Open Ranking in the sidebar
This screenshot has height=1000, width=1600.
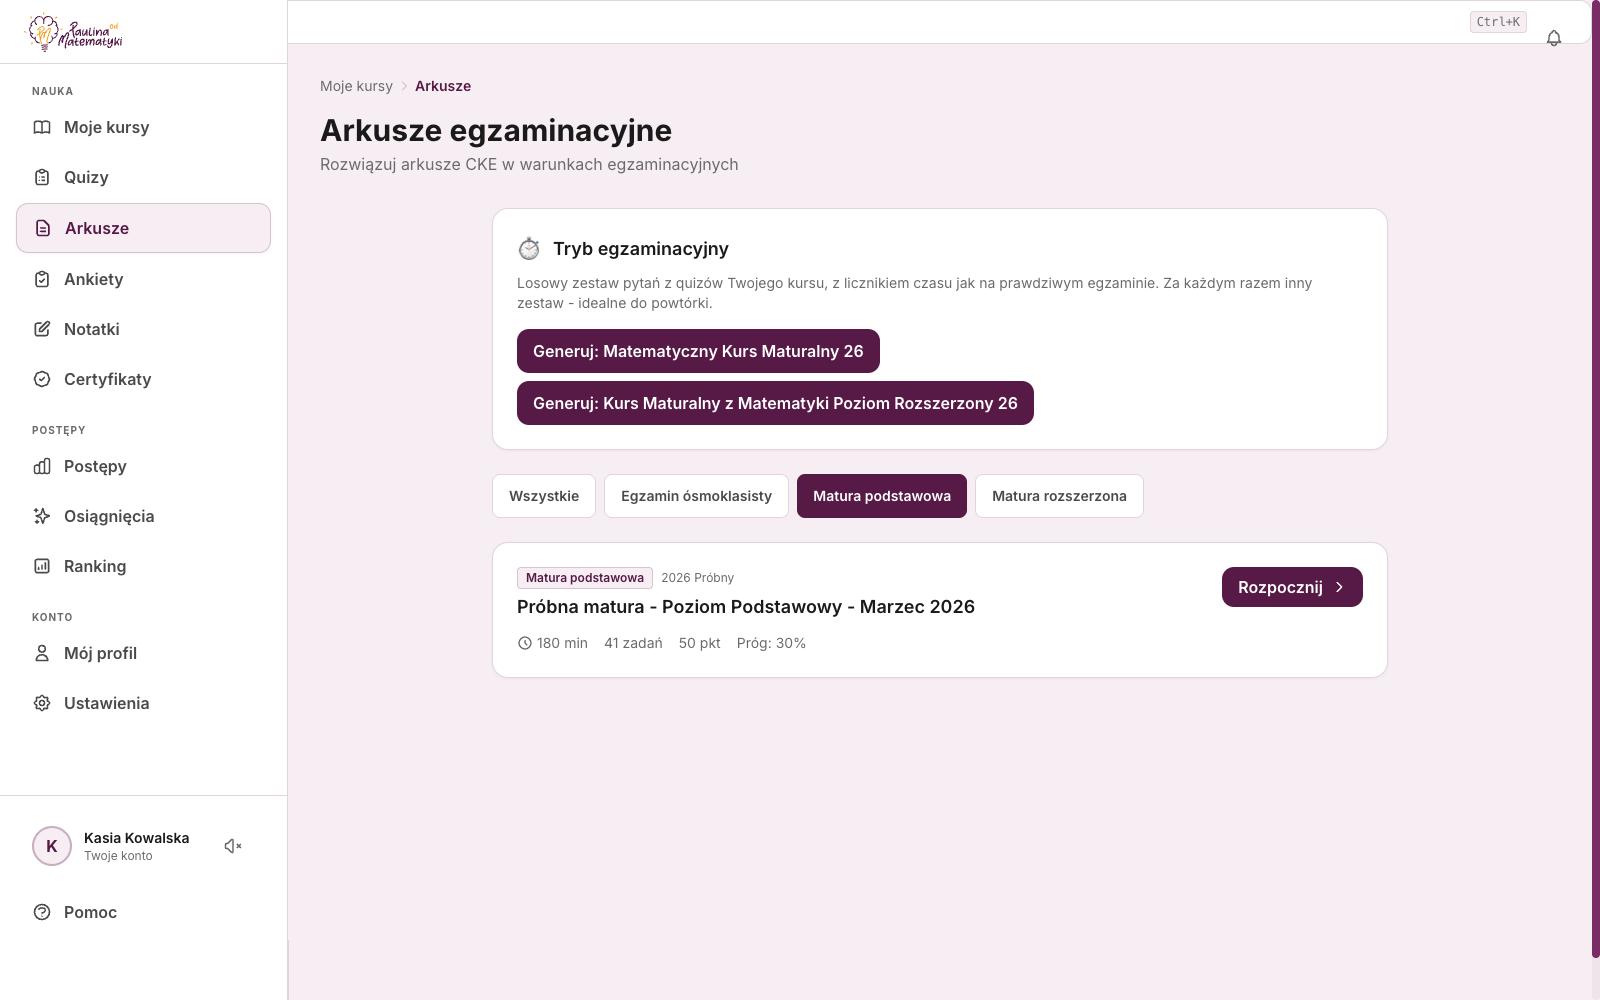[x=144, y=566]
